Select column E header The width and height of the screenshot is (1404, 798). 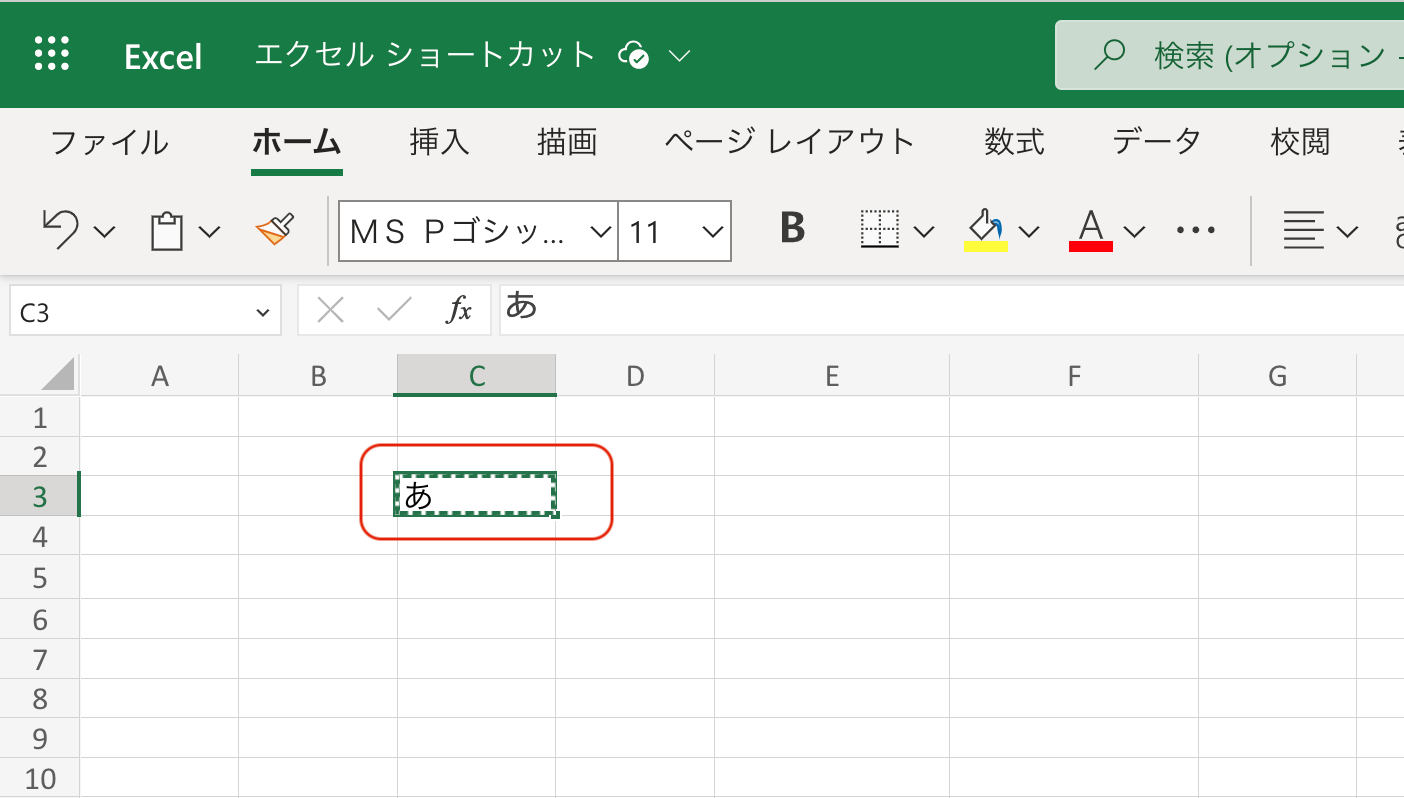[832, 376]
